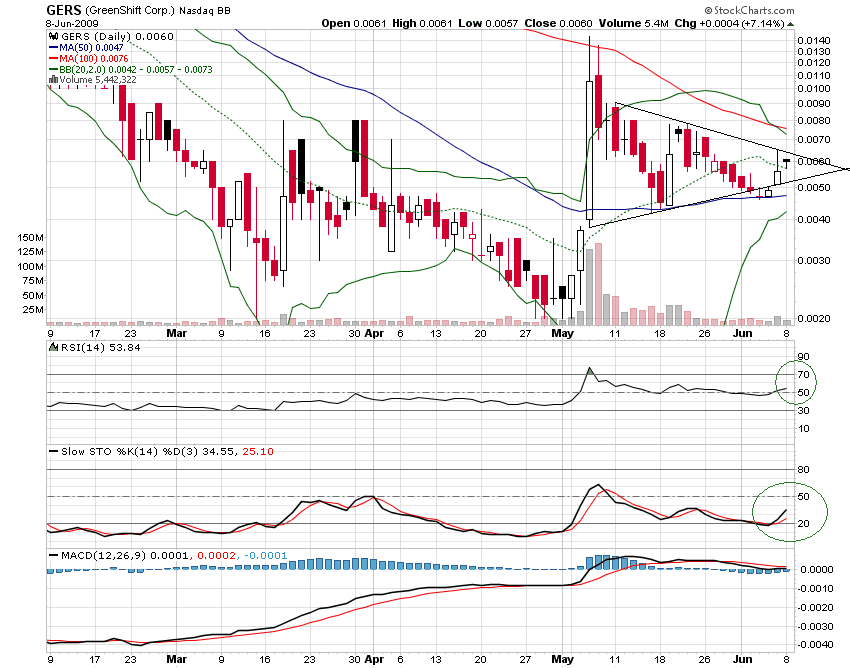Click the 20 label on Slow STO axis

tap(803, 523)
